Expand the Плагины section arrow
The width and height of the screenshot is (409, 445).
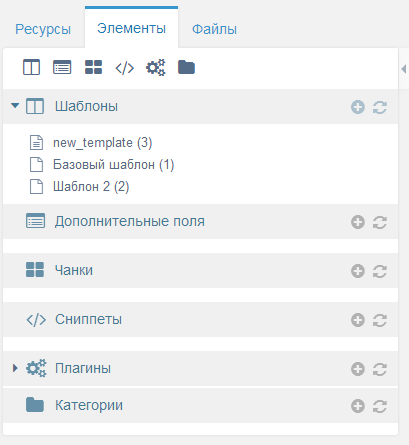point(15,368)
